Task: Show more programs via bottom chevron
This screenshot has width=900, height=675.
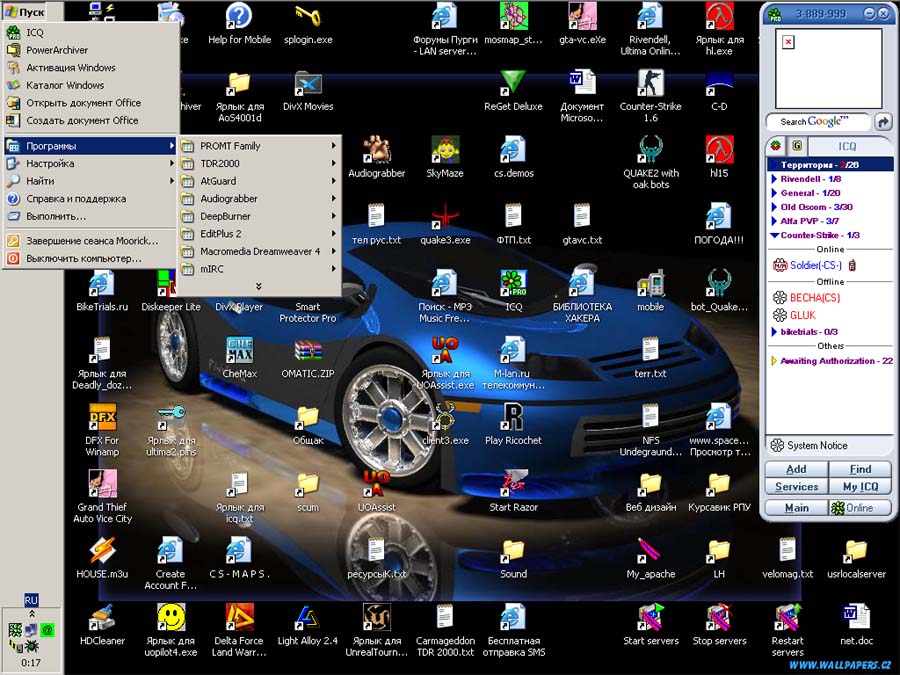Action: [259, 286]
